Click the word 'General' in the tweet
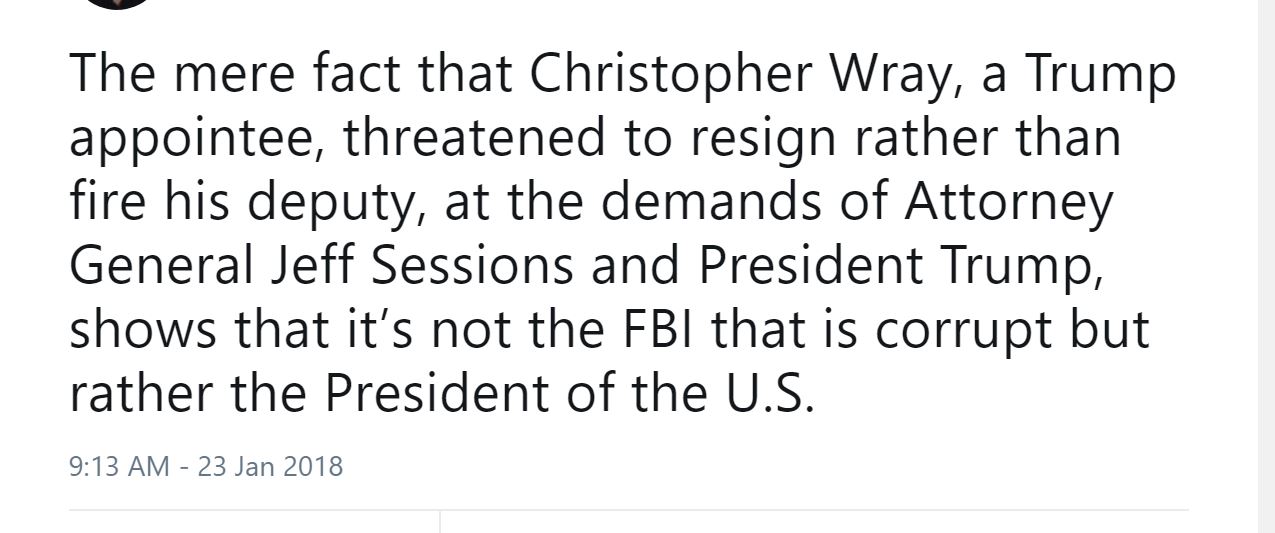The height and width of the screenshot is (533, 1275). pos(158,264)
